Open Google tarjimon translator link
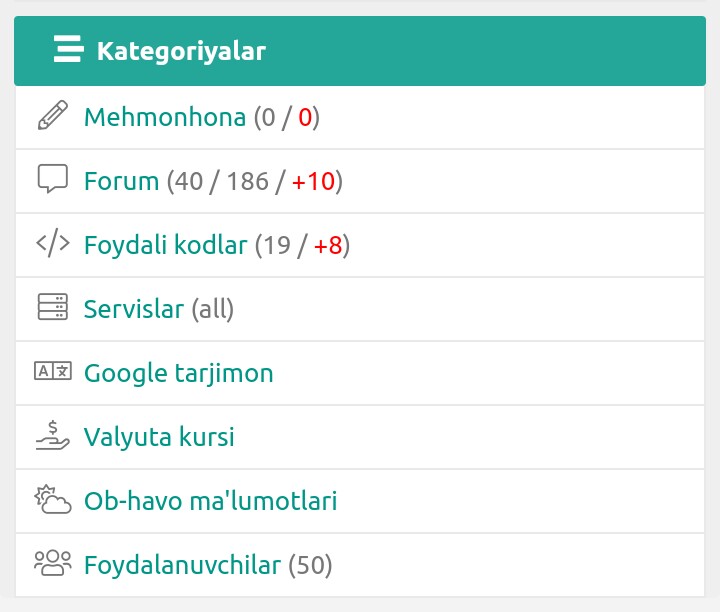 tap(179, 373)
